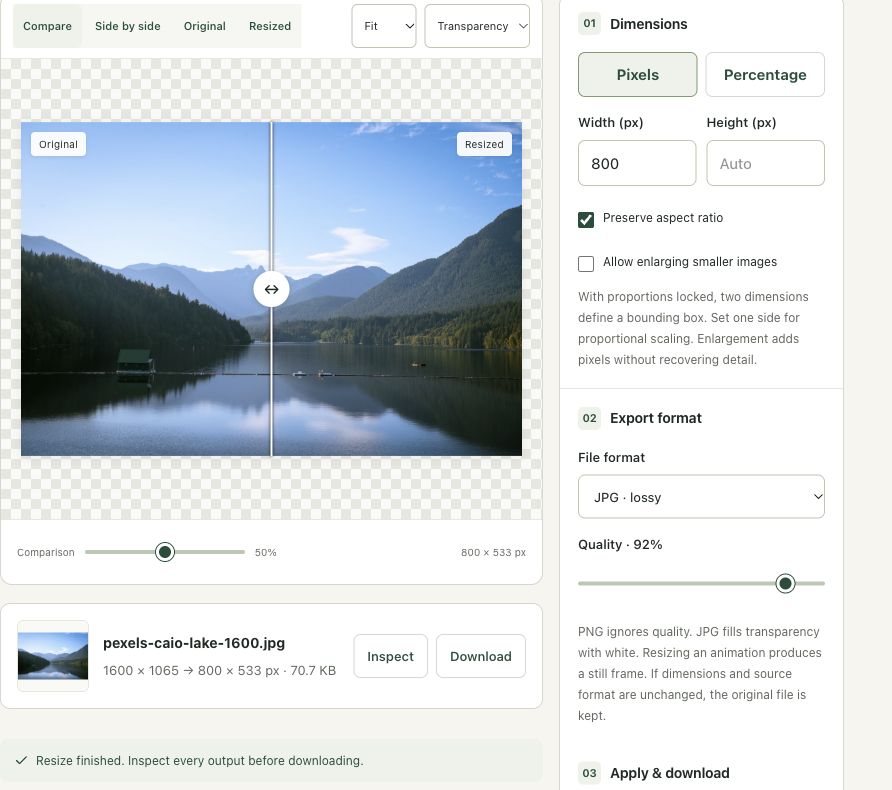Image resolution: width=892 pixels, height=790 pixels.
Task: Click the lake file thumbnail
Action: [x=53, y=656]
